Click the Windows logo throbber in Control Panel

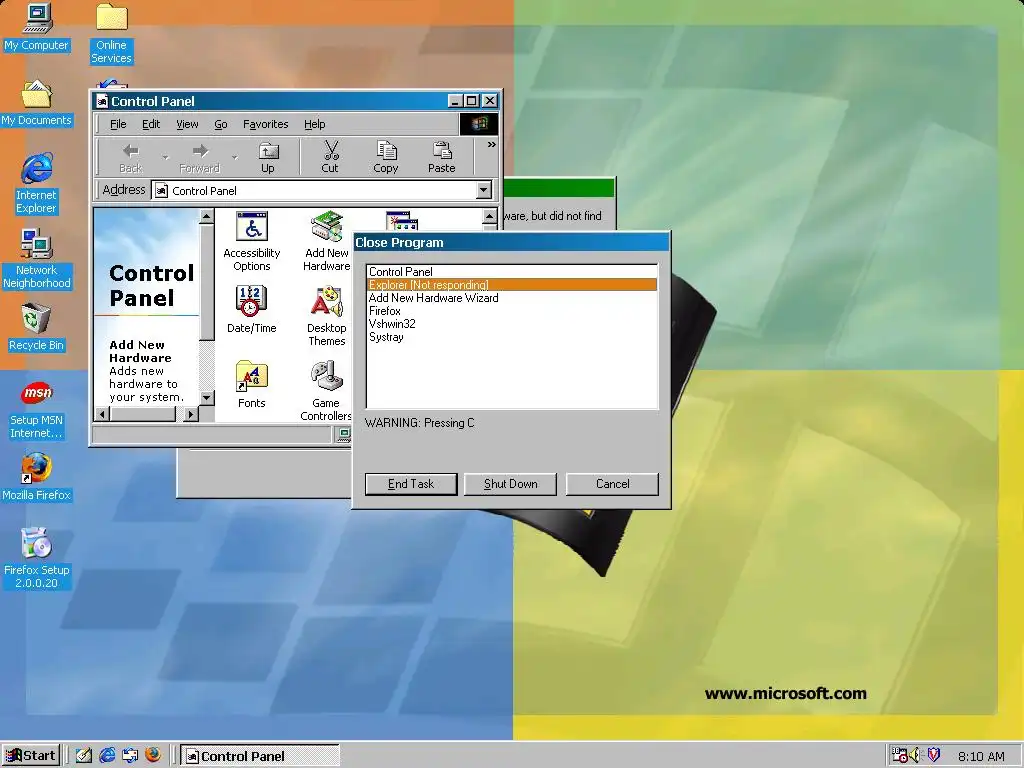click(x=479, y=124)
